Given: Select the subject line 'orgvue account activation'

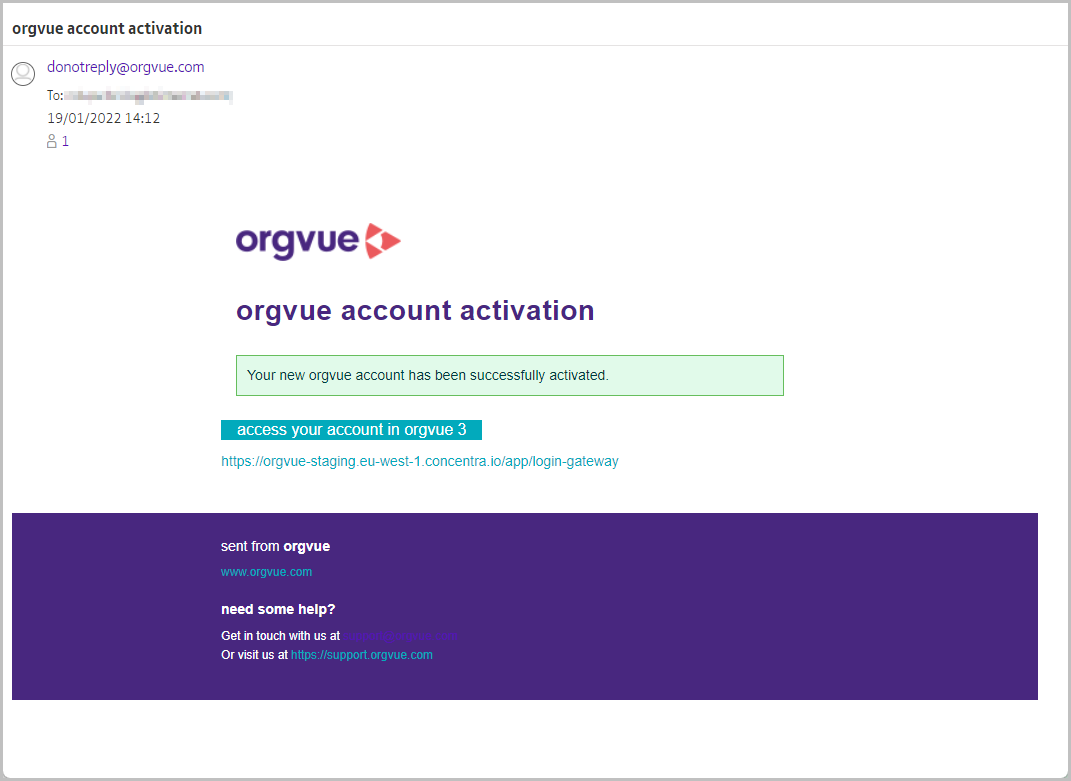Looking at the screenshot, I should tap(106, 28).
